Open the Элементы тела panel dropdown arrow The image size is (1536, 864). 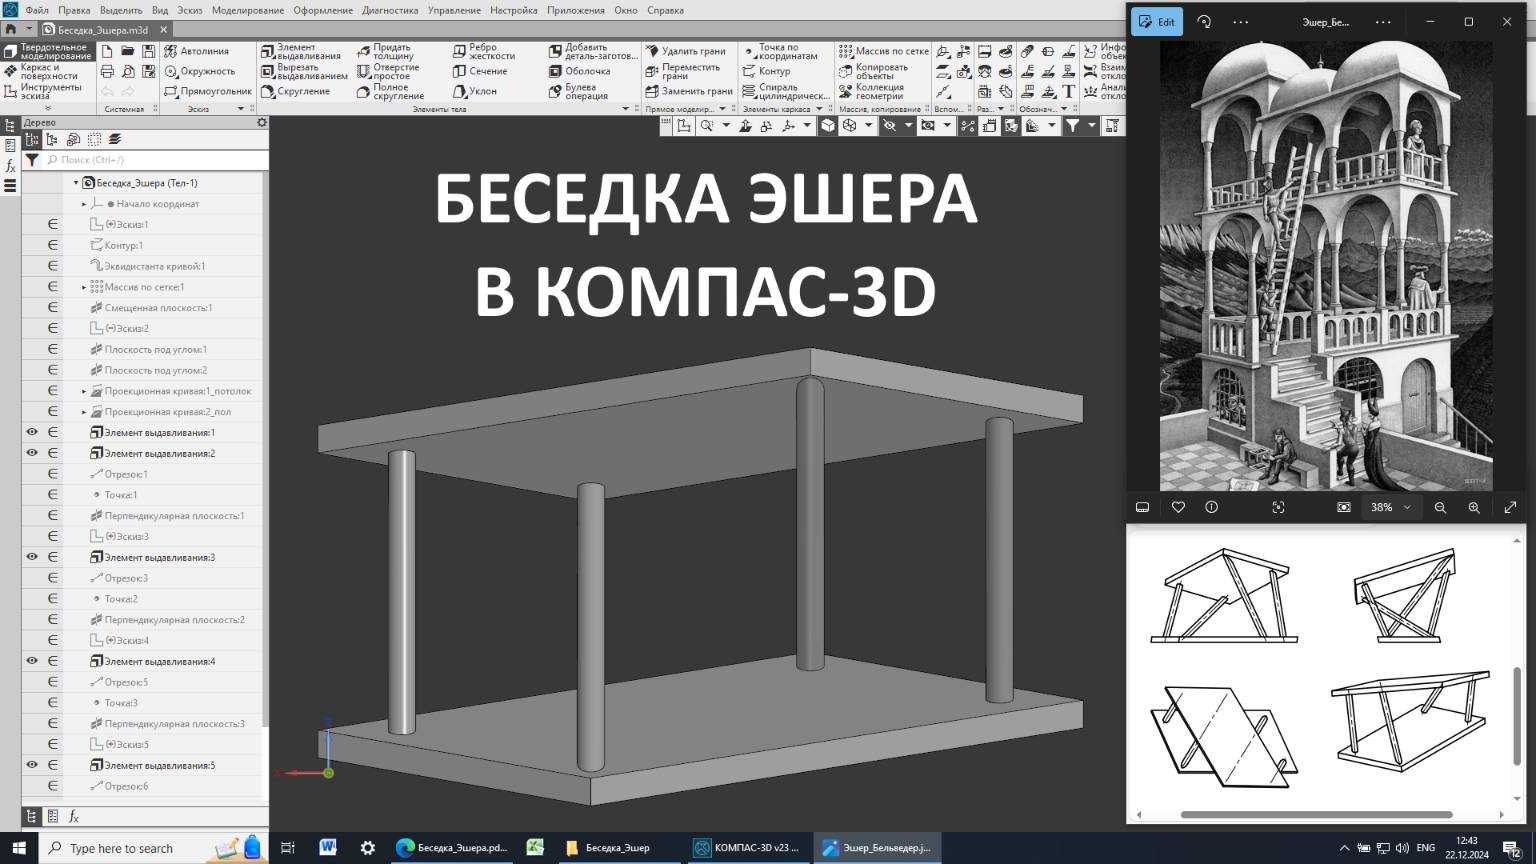tap(626, 109)
